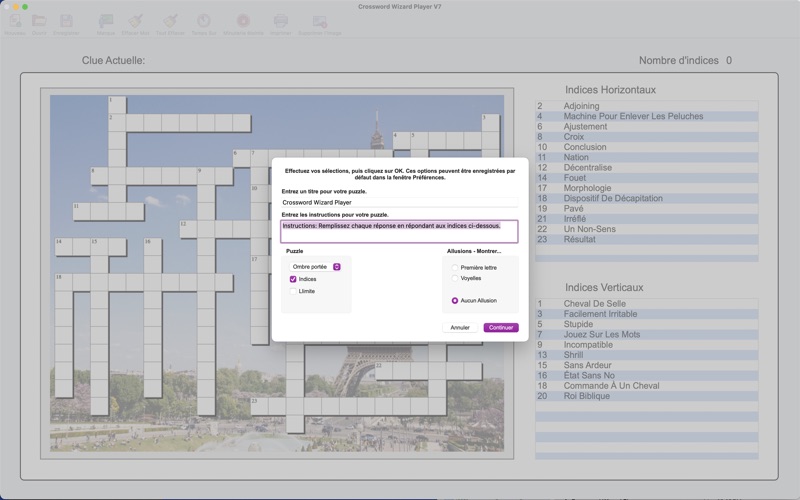
Task: Click the Temps Sur clock icon
Action: (x=204, y=21)
